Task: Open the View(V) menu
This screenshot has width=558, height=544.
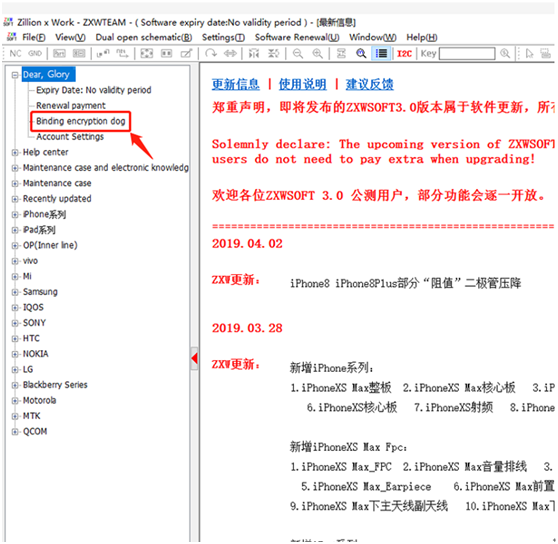Action: point(70,37)
